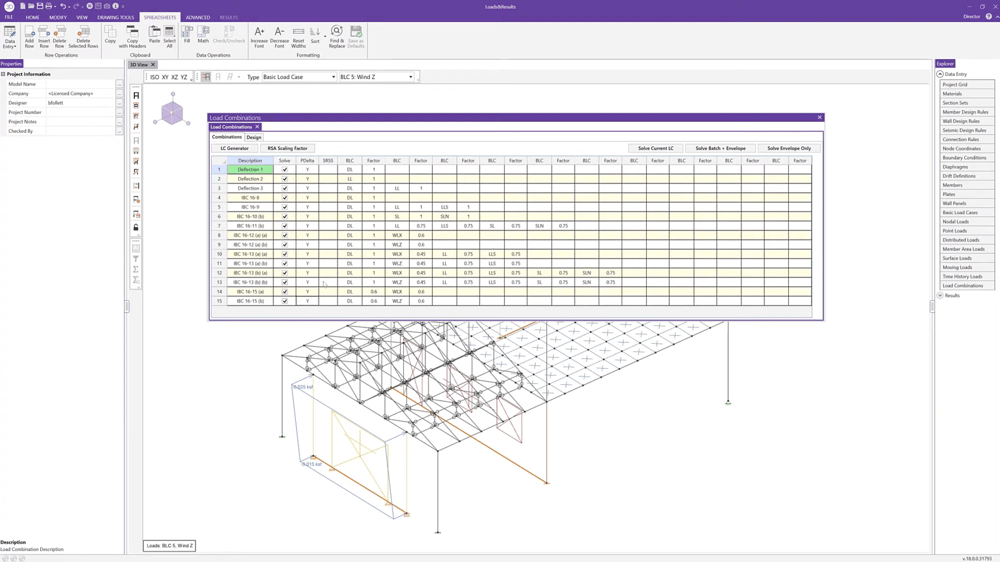Open the Data Entry dropdown in ribbon
Viewport: 1000px width, 562px height.
pyautogui.click(x=10, y=38)
